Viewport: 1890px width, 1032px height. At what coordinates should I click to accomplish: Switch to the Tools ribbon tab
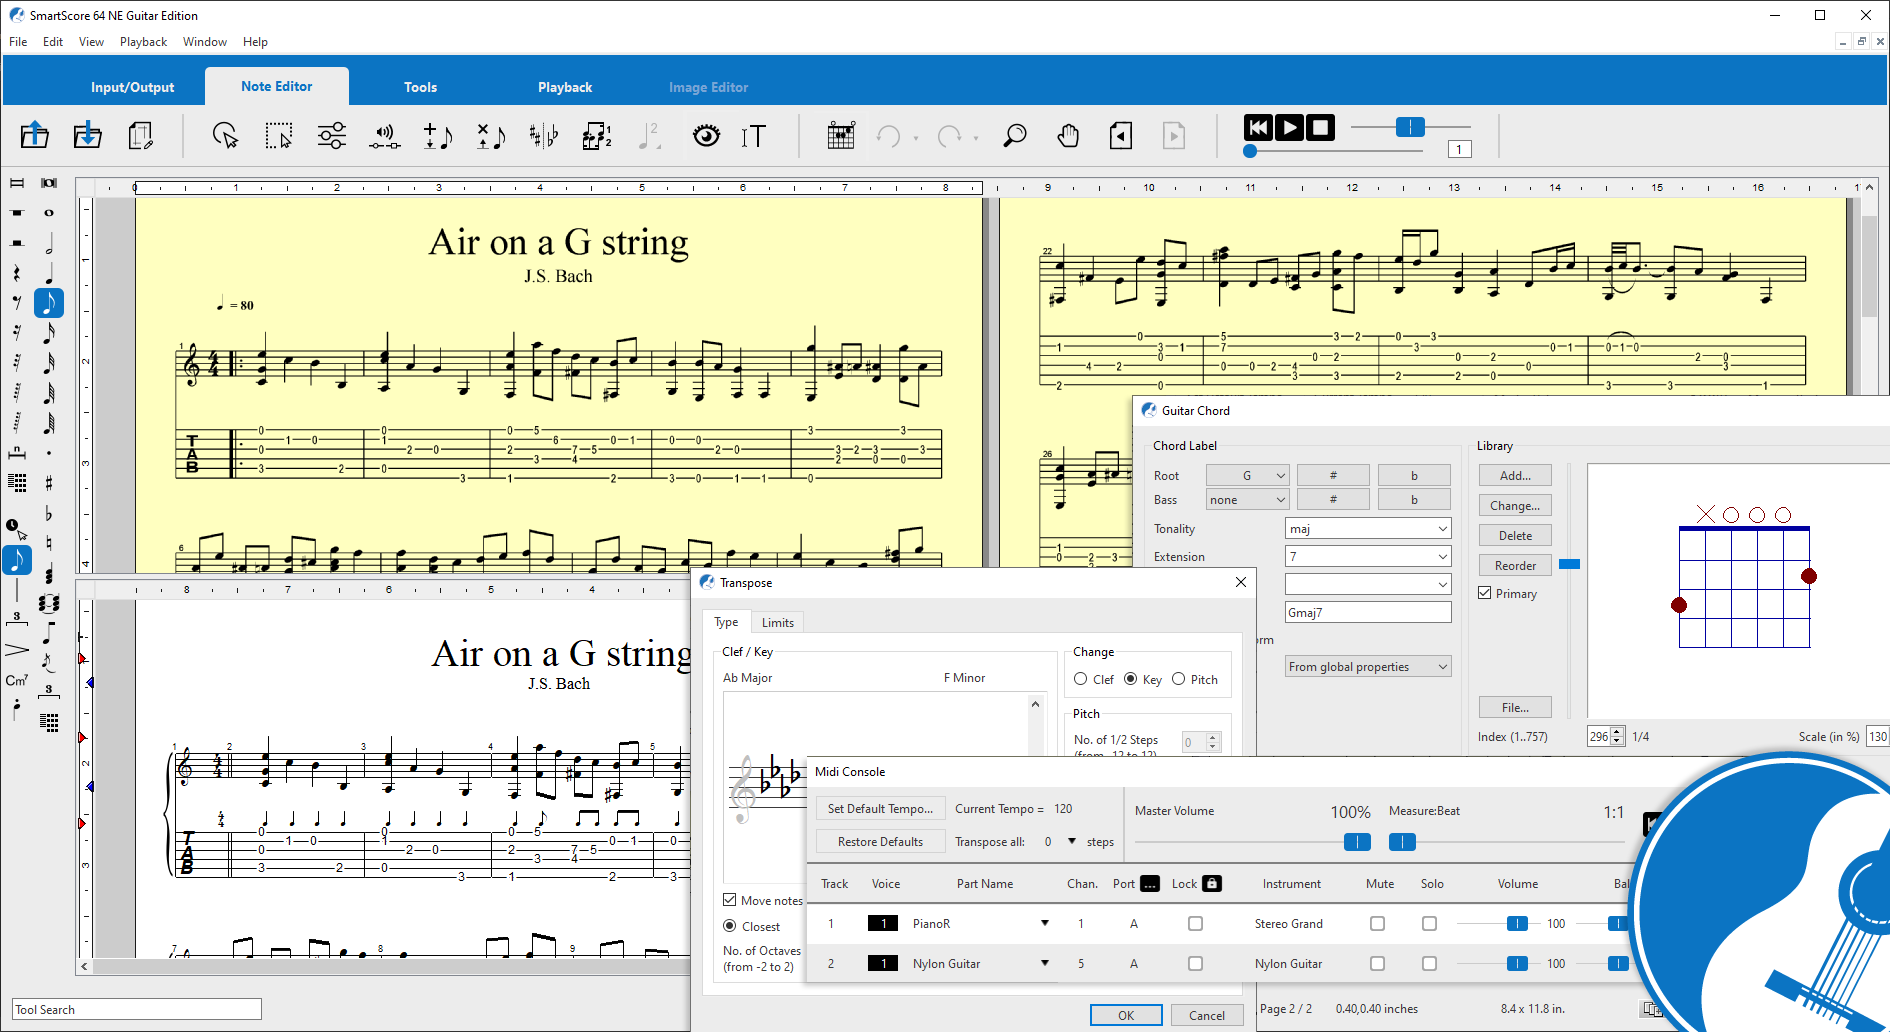tap(420, 87)
